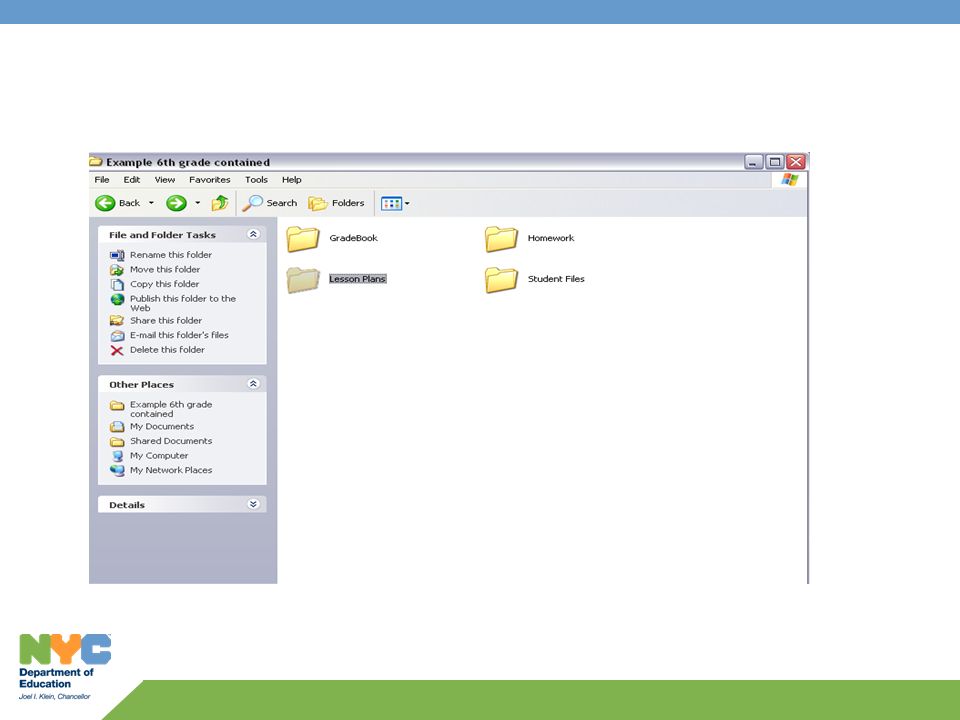Click the Copy this folder icon
Screen dimensions: 960x720
117,285
